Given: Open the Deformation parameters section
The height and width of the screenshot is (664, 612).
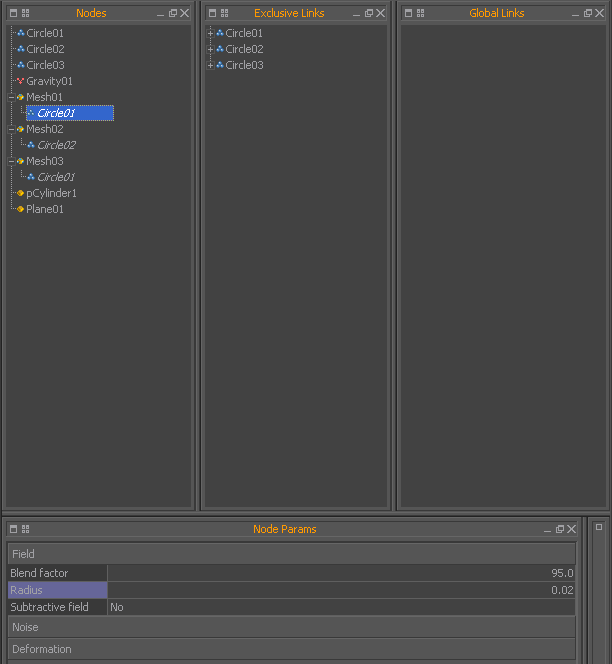Looking at the screenshot, I should [292, 649].
